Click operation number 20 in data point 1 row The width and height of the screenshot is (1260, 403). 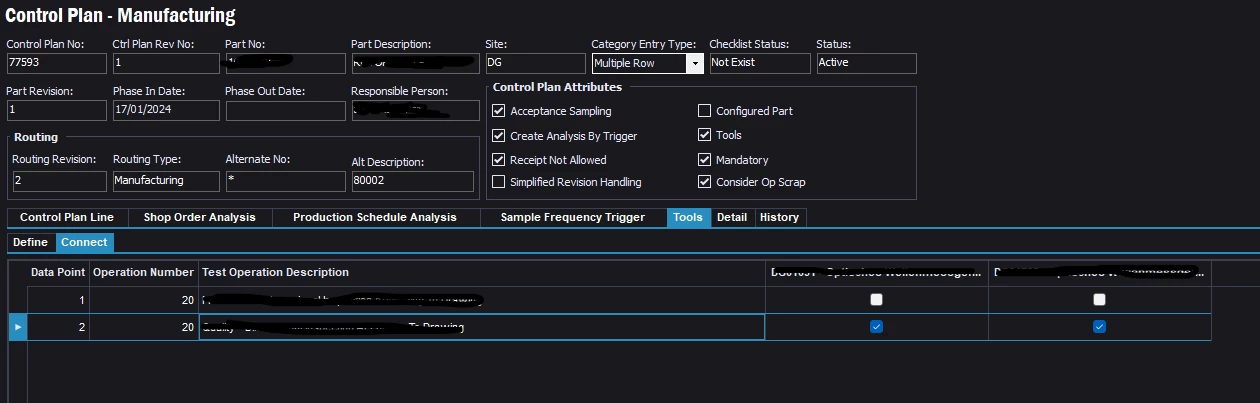point(144,299)
